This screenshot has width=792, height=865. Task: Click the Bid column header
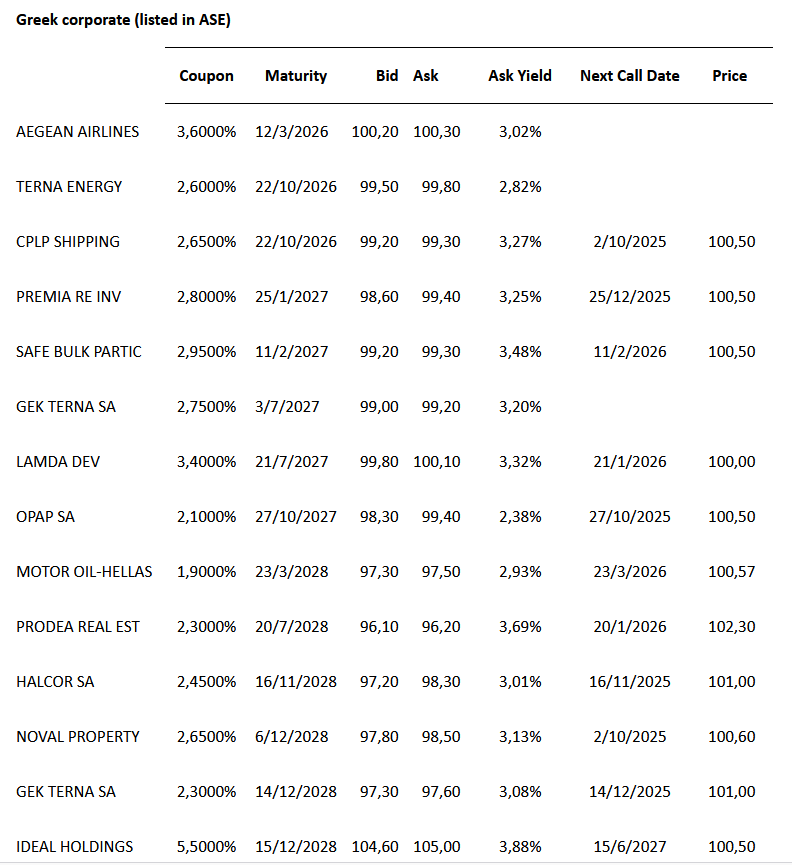(387, 76)
